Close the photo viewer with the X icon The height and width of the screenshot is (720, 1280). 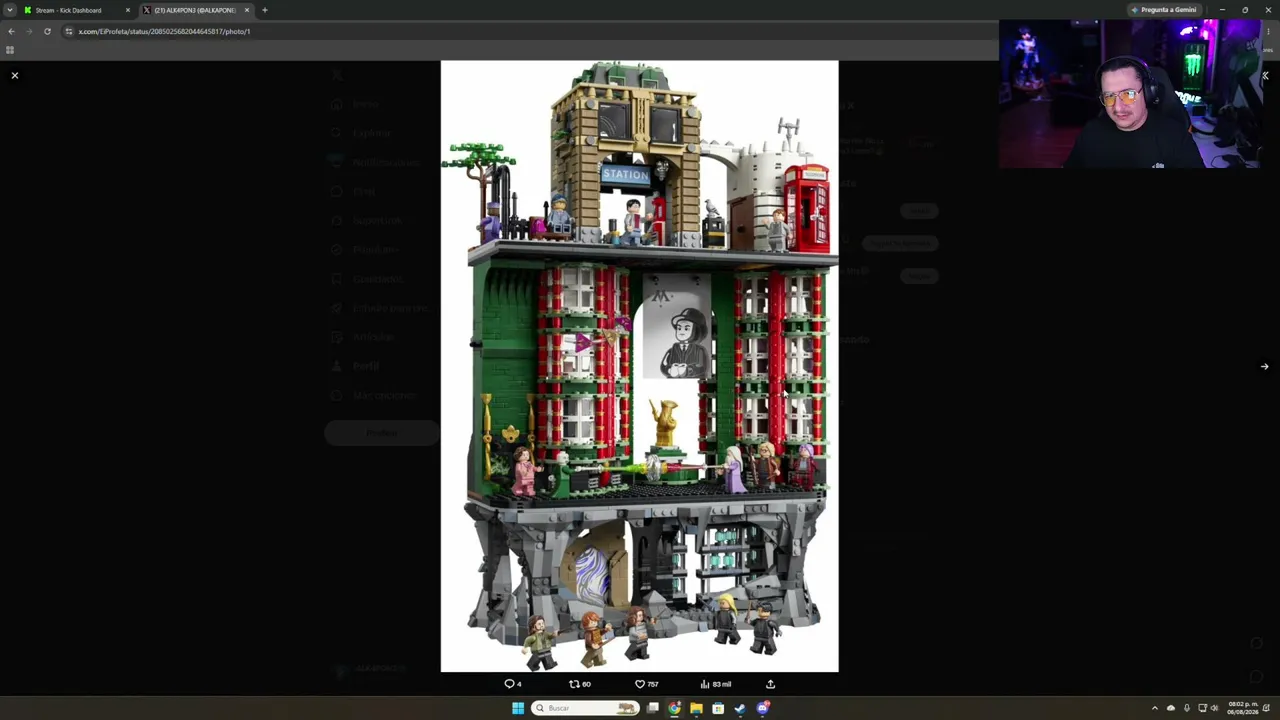[15, 75]
